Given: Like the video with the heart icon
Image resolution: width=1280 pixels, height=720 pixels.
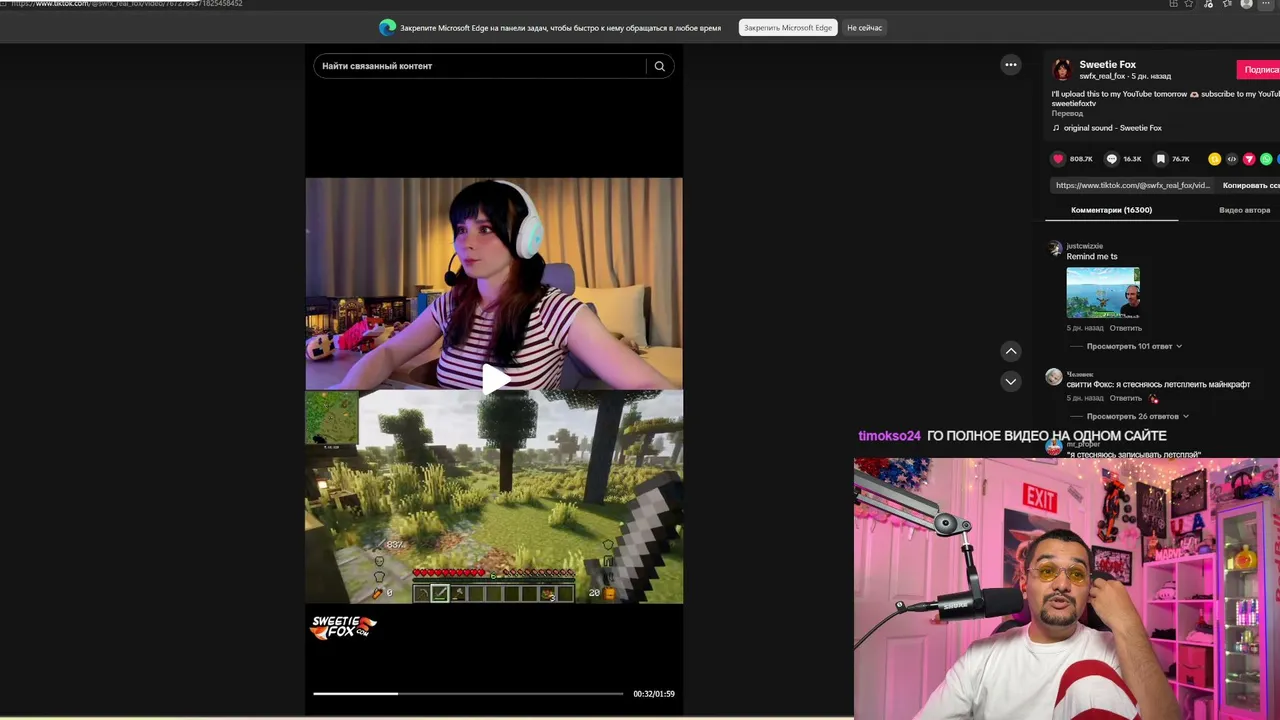Looking at the screenshot, I should pyautogui.click(x=1058, y=159).
